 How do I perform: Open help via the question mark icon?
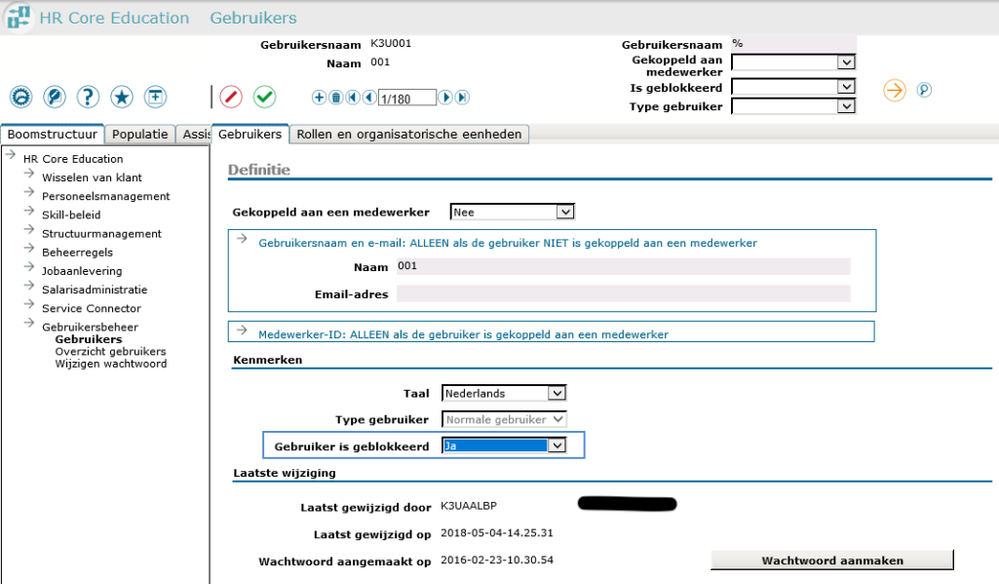click(x=88, y=97)
